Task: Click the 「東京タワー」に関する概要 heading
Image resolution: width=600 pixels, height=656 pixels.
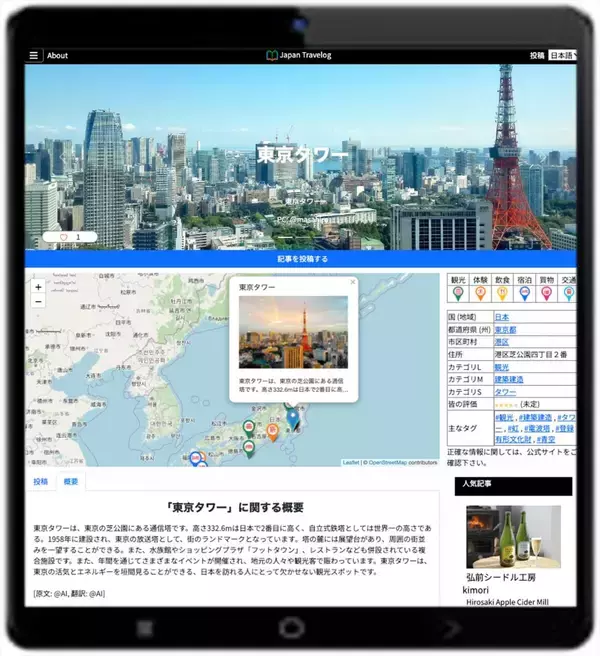Action: point(235,507)
